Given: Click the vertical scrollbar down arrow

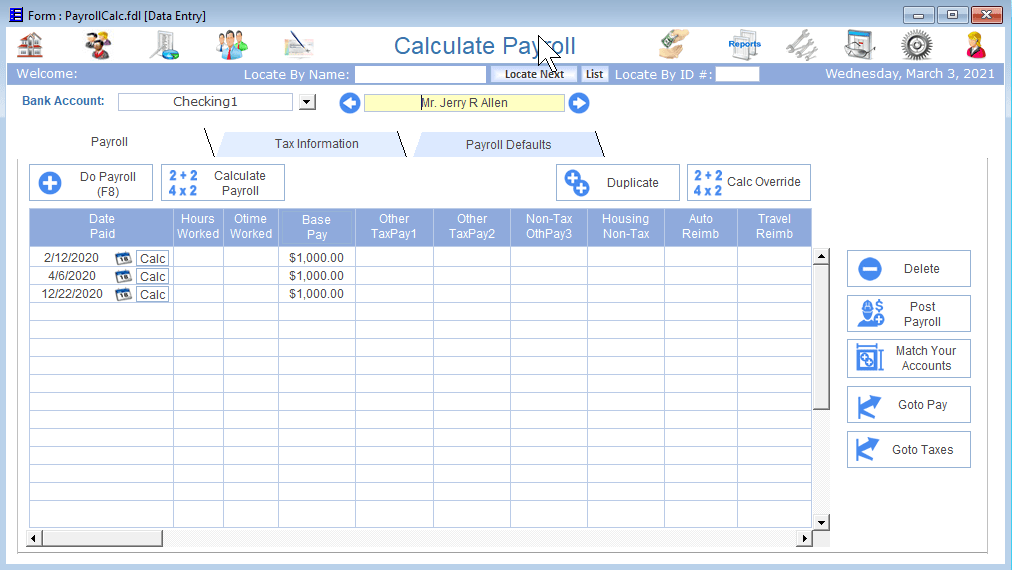Looking at the screenshot, I should click(x=821, y=522).
